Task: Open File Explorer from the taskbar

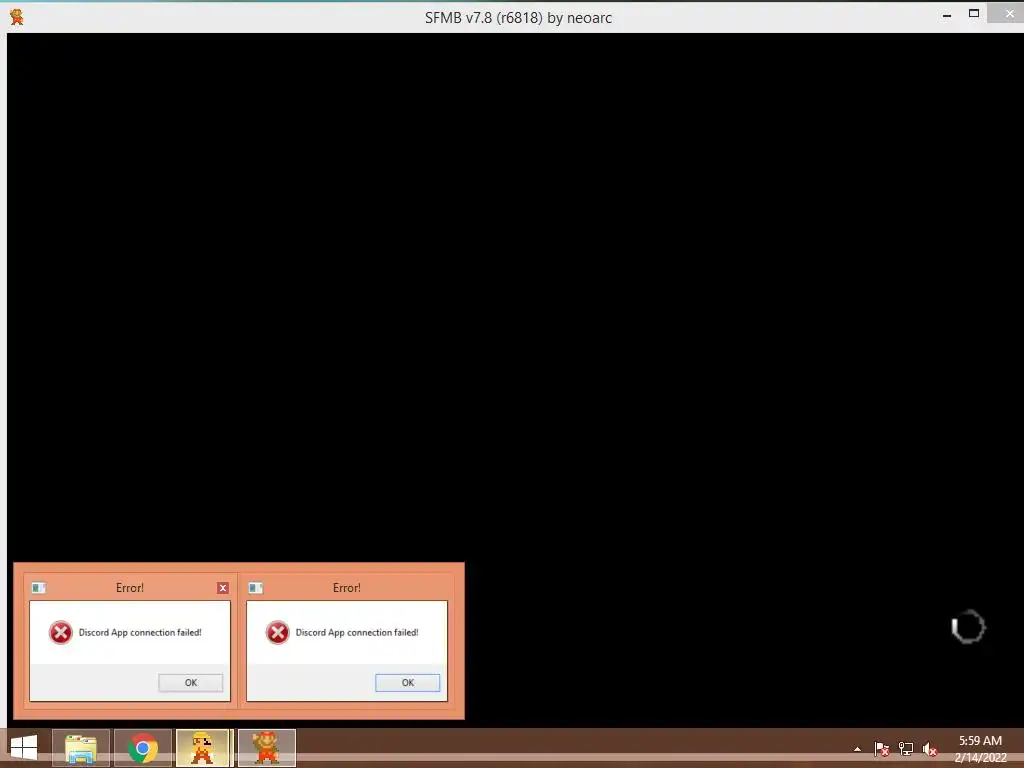Action: click(x=81, y=748)
